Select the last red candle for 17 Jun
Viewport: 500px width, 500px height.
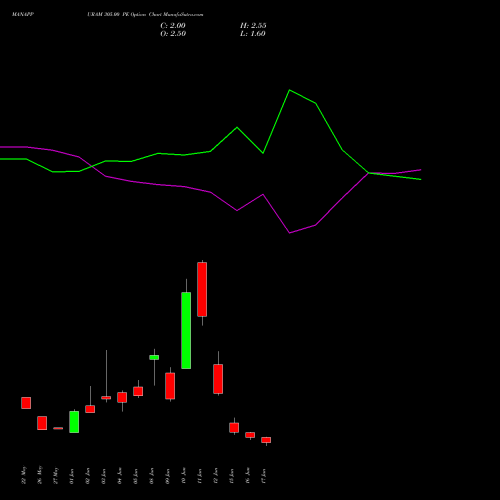click(x=266, y=440)
